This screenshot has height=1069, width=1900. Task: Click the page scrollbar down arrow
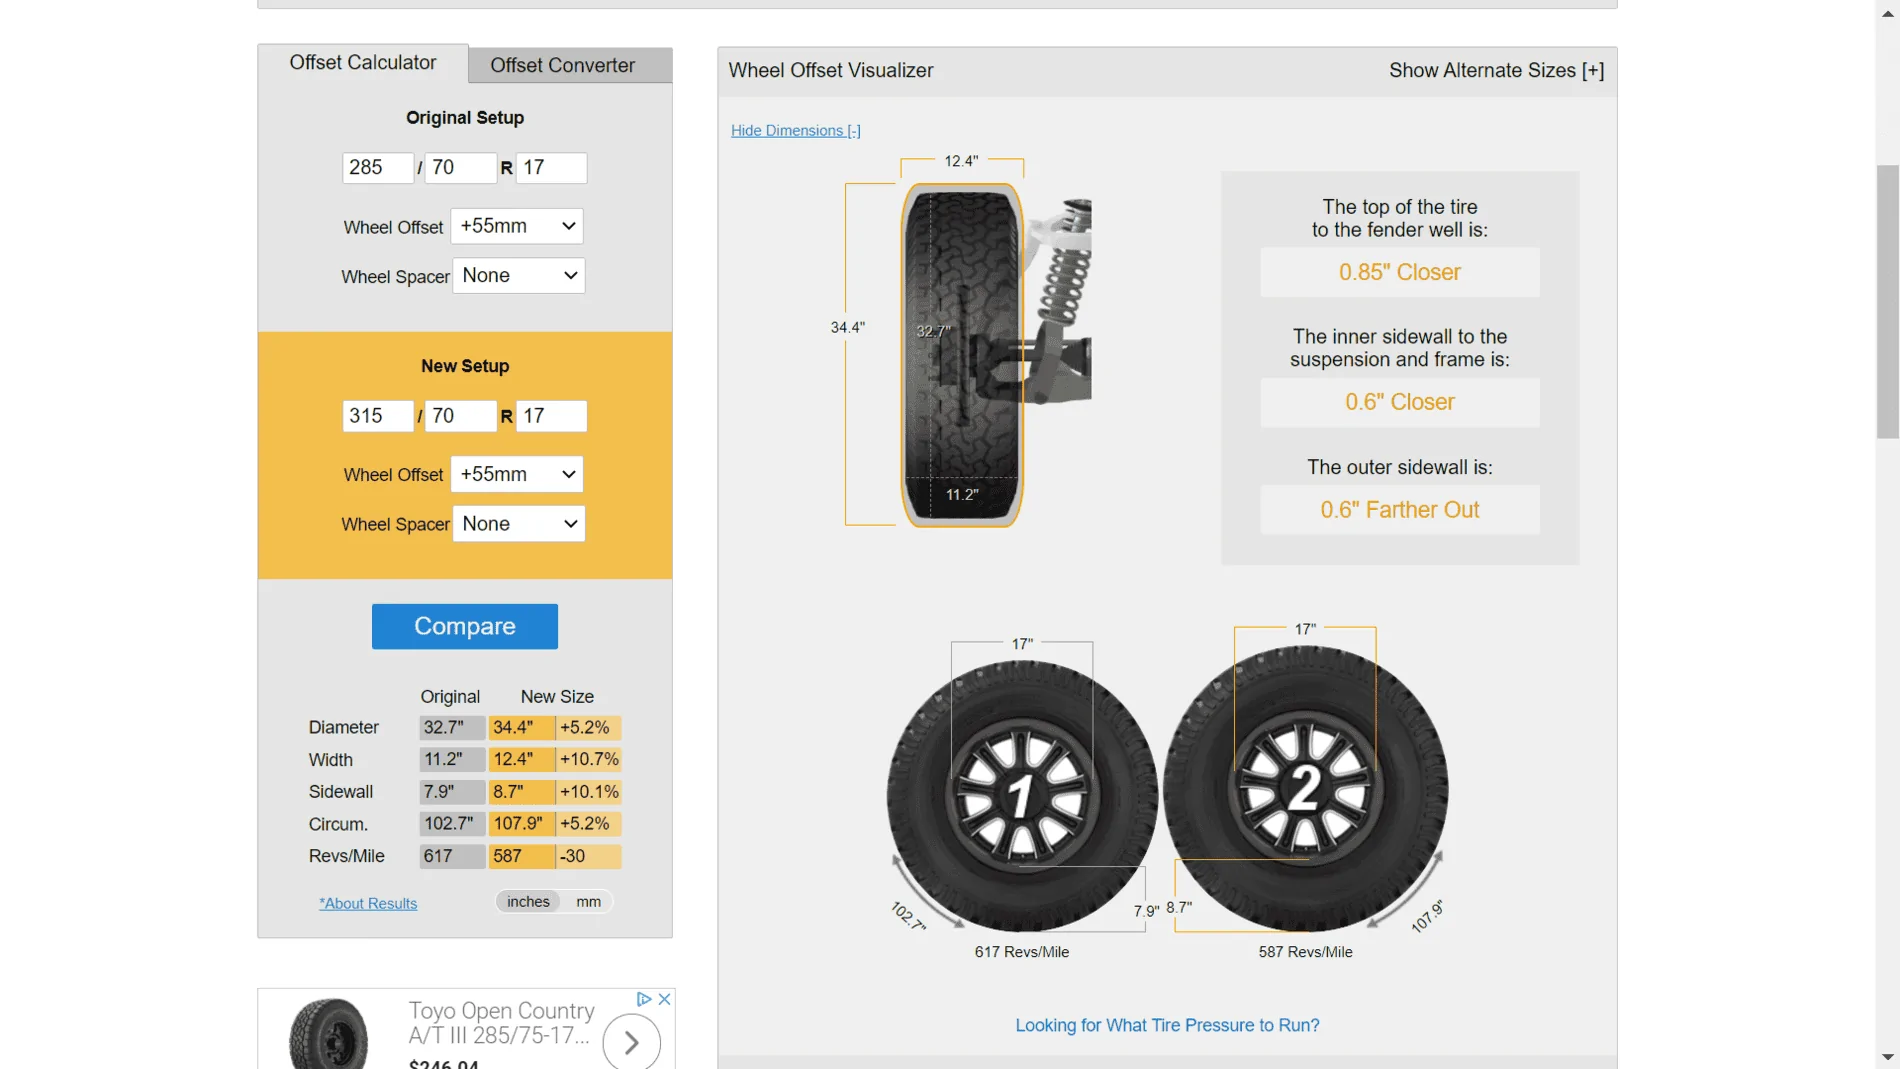point(1887,1056)
